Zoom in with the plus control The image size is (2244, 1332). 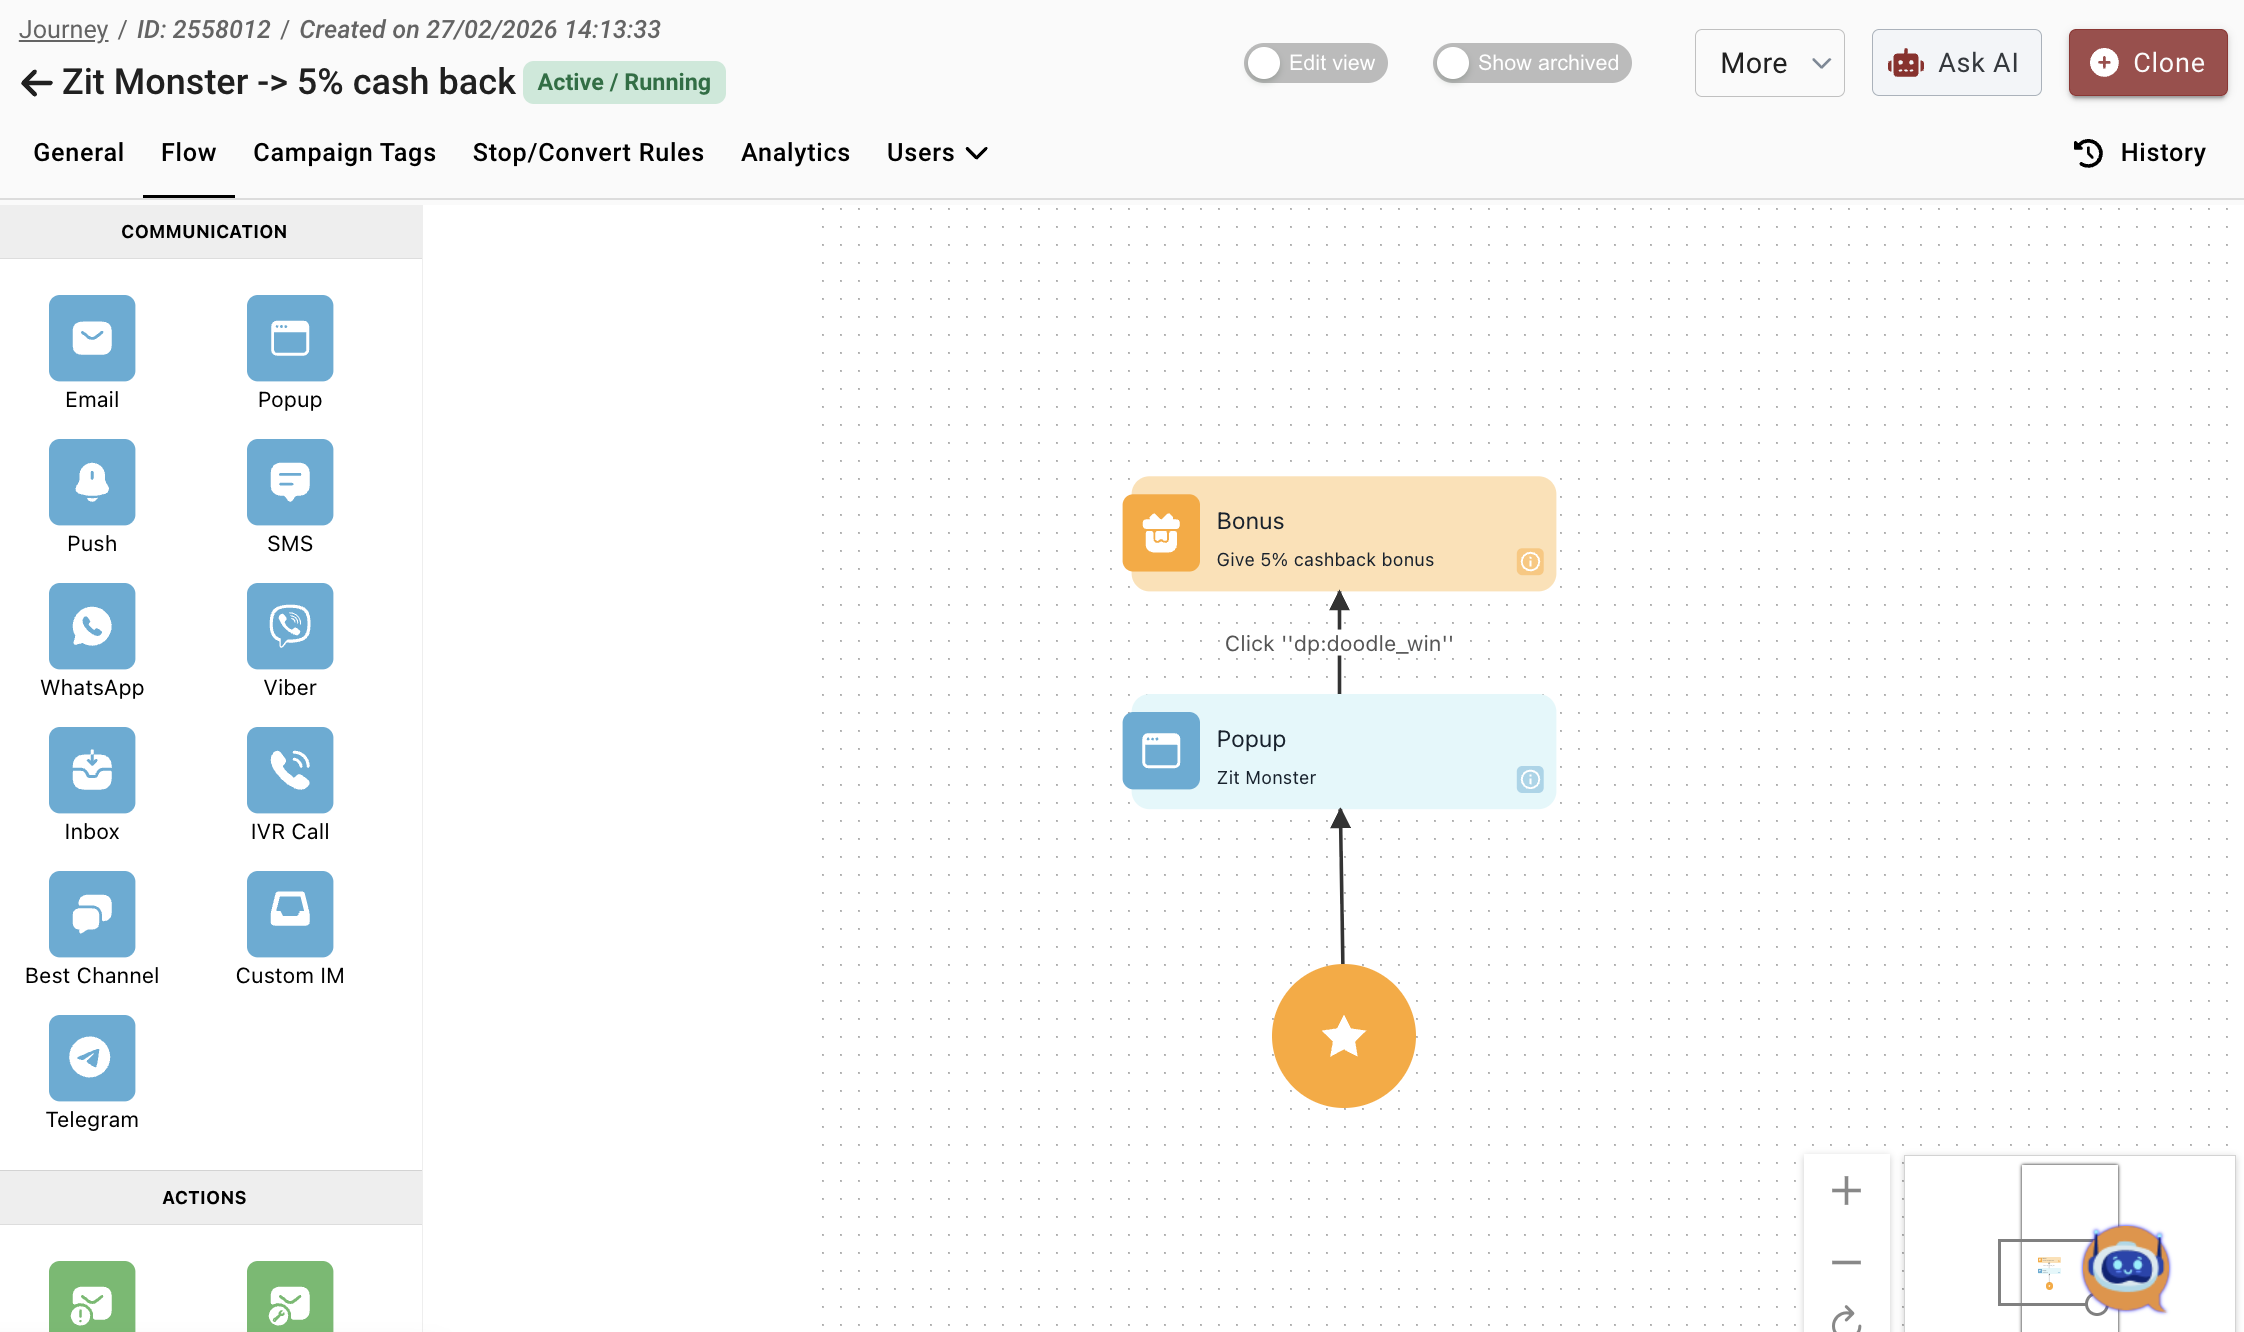(x=1846, y=1190)
